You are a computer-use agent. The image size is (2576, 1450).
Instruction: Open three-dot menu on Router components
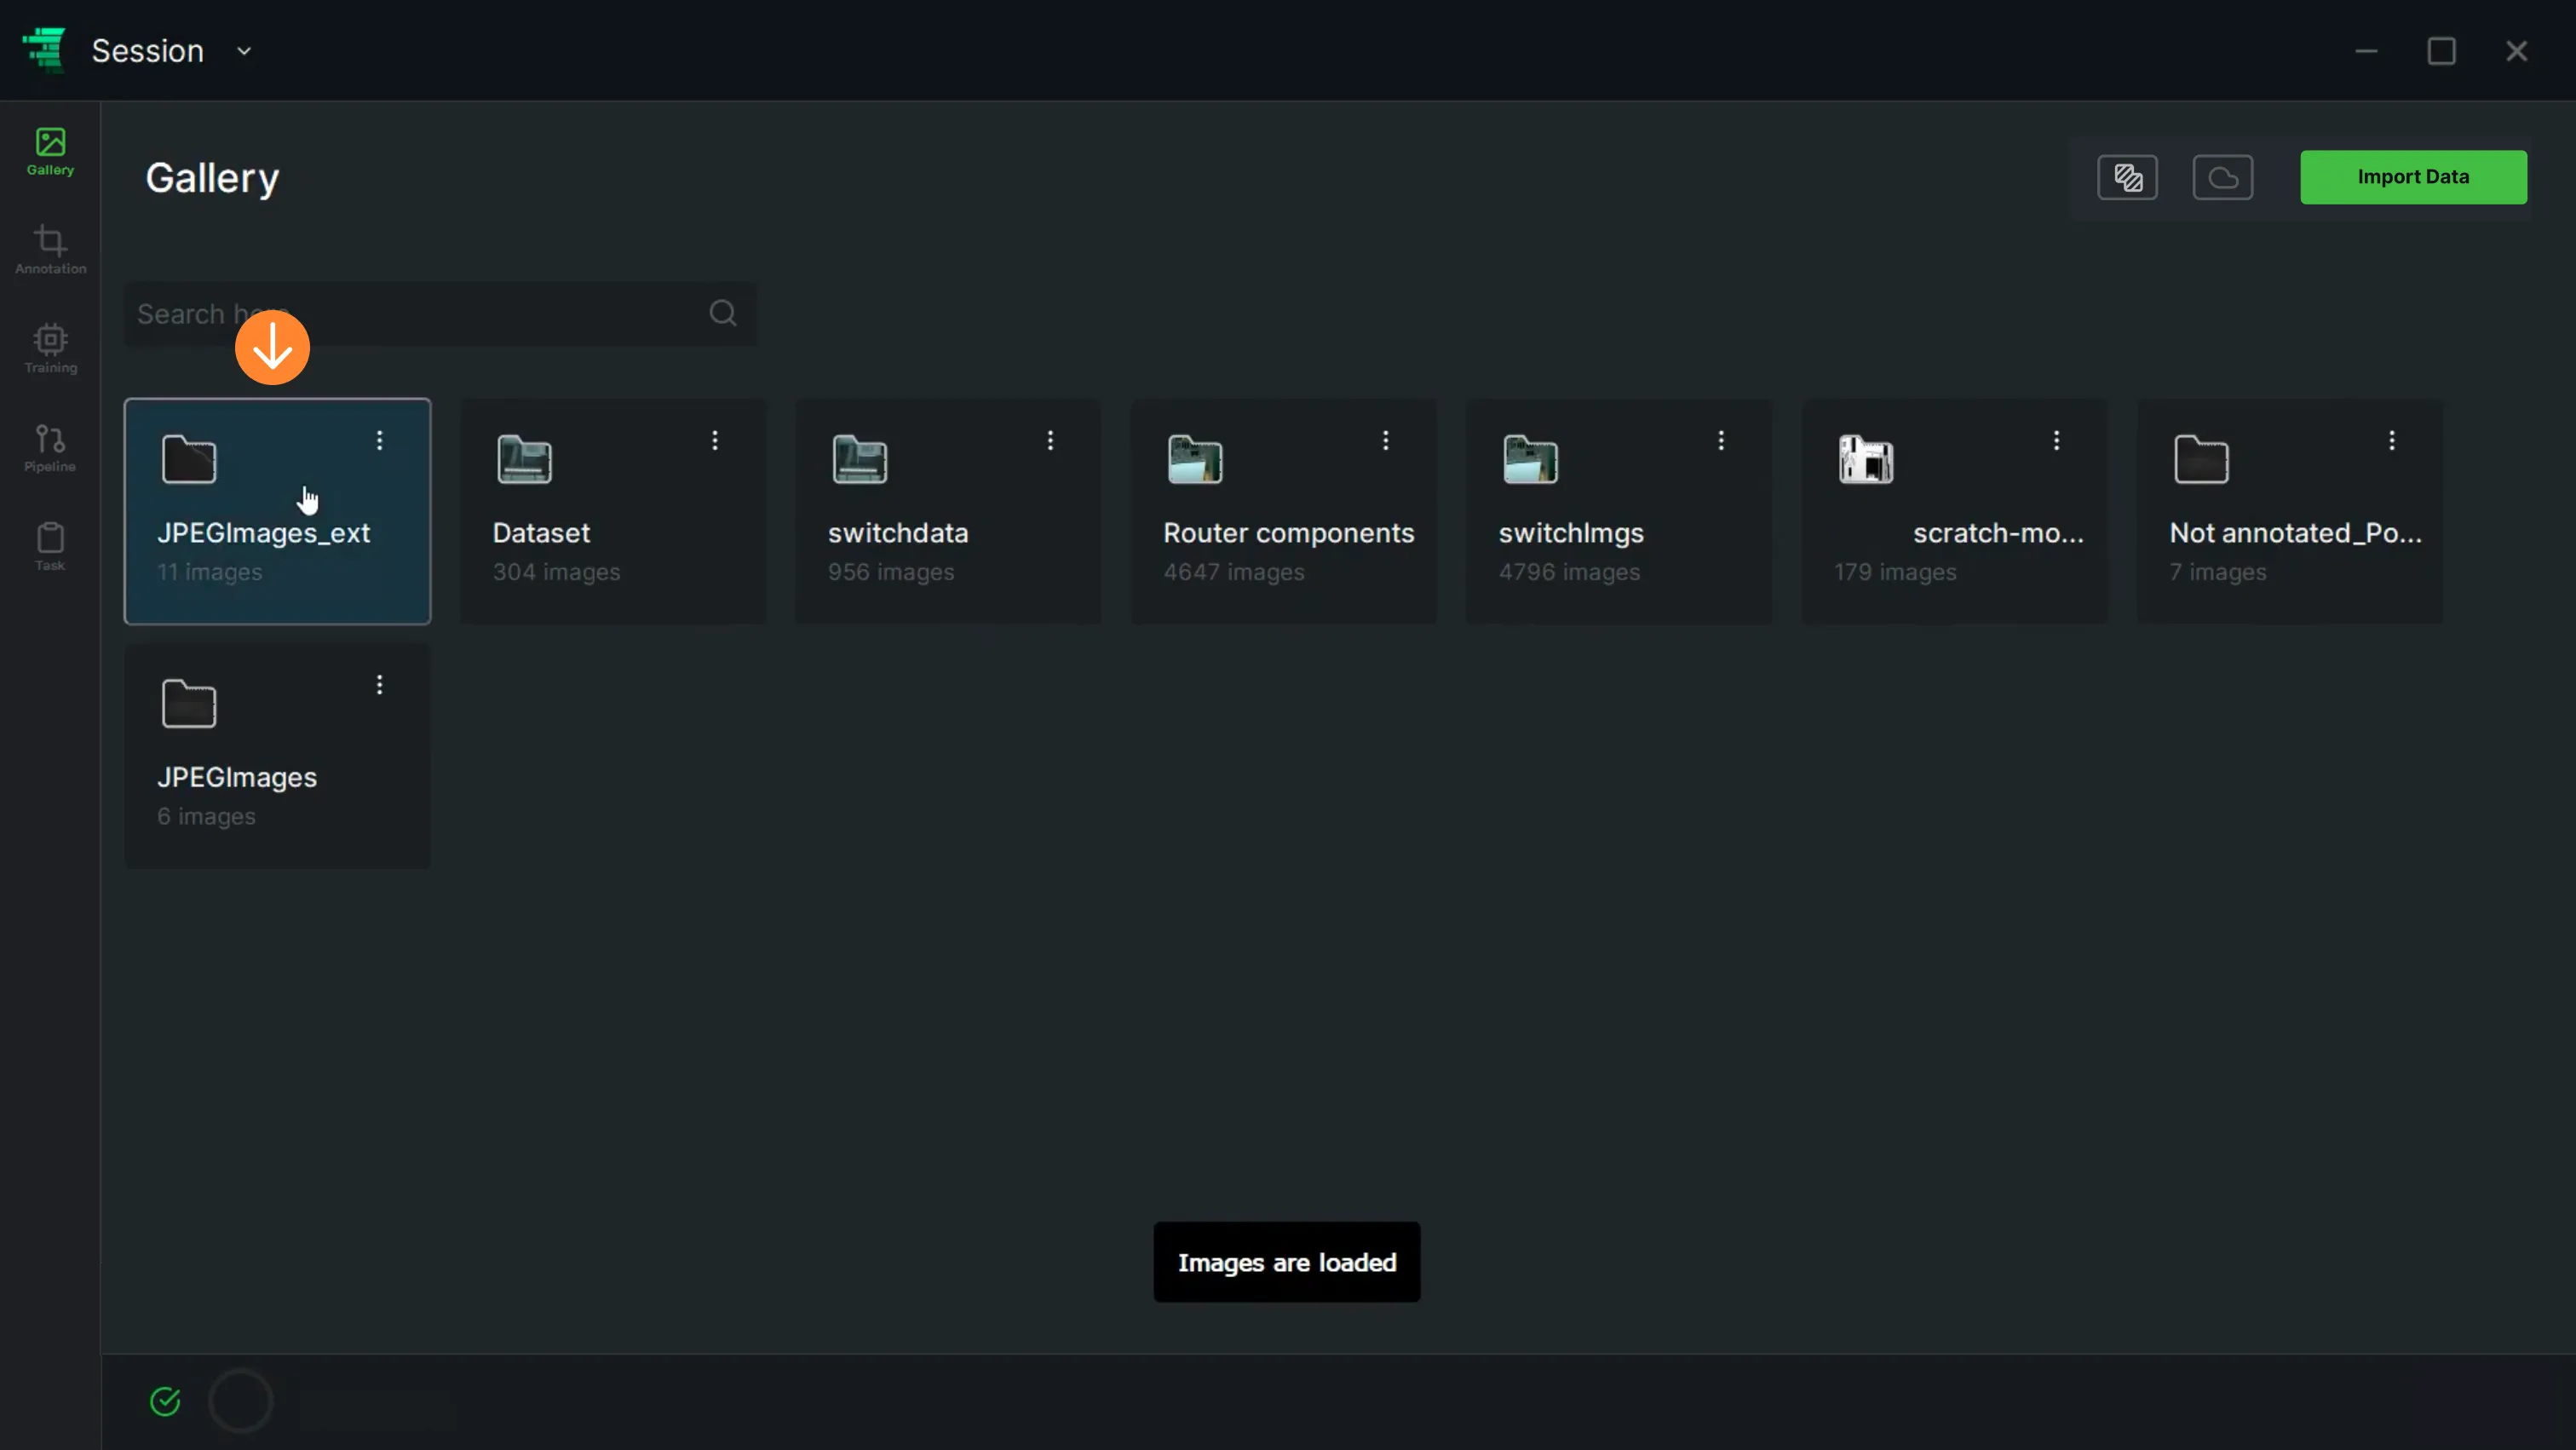1386,440
